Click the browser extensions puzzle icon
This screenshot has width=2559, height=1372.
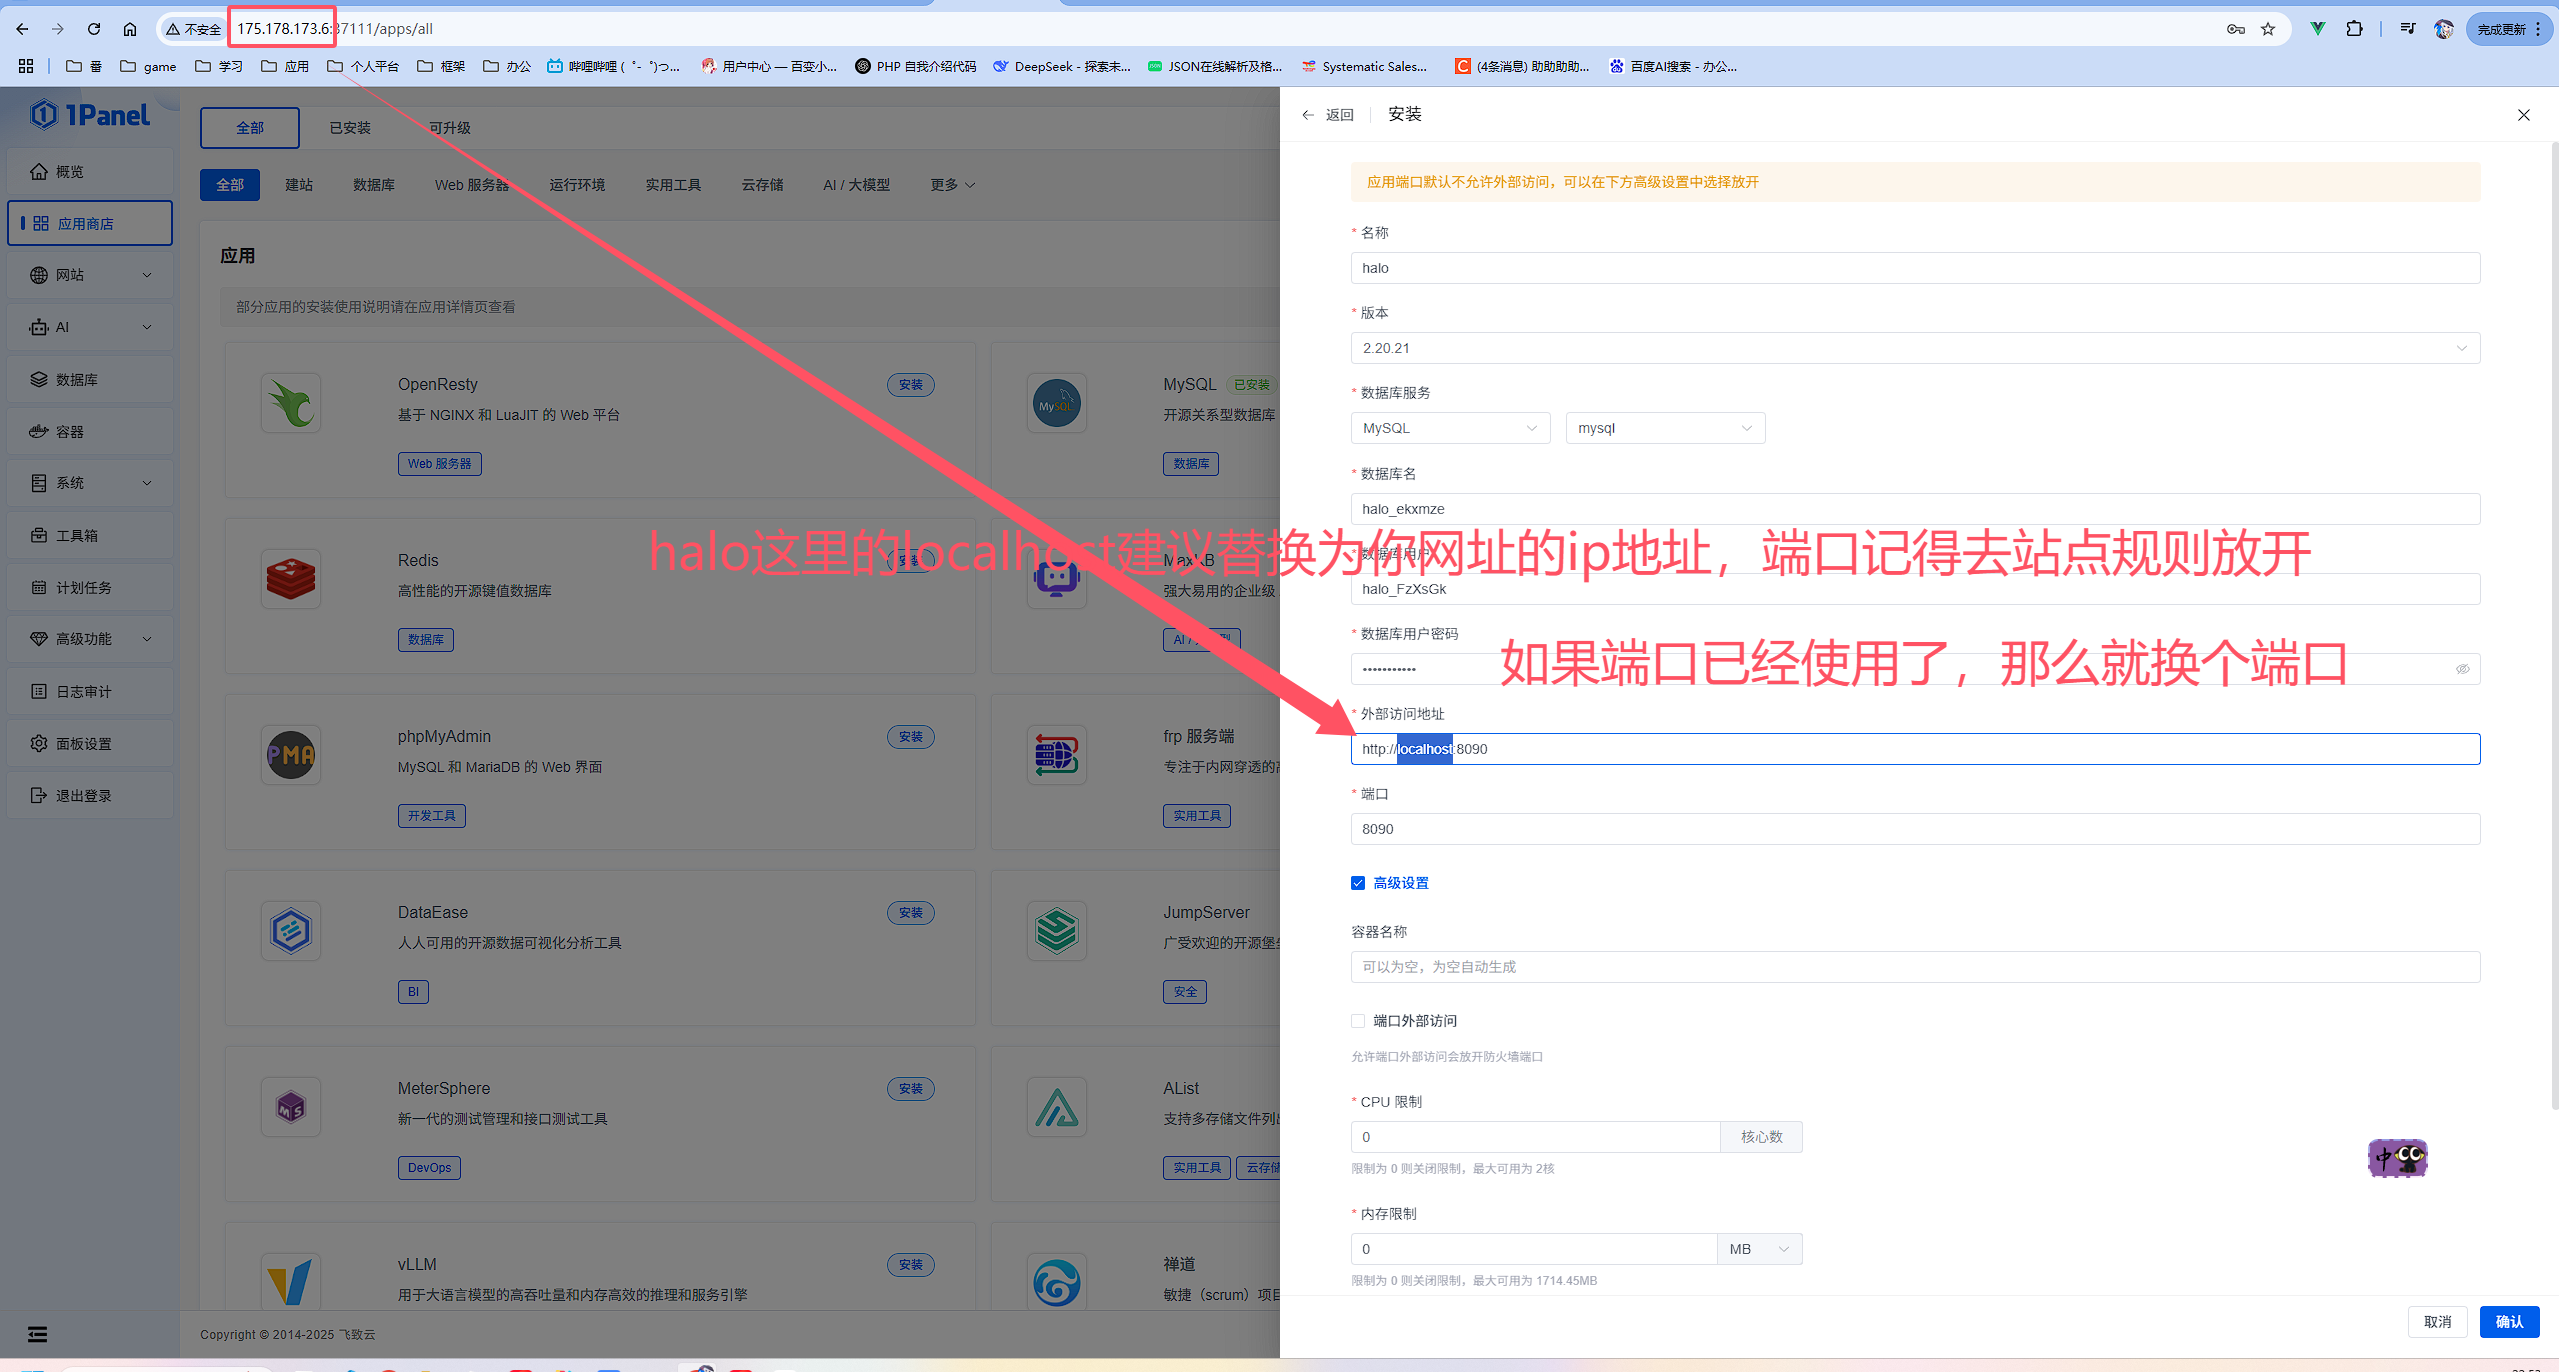[x=2354, y=29]
